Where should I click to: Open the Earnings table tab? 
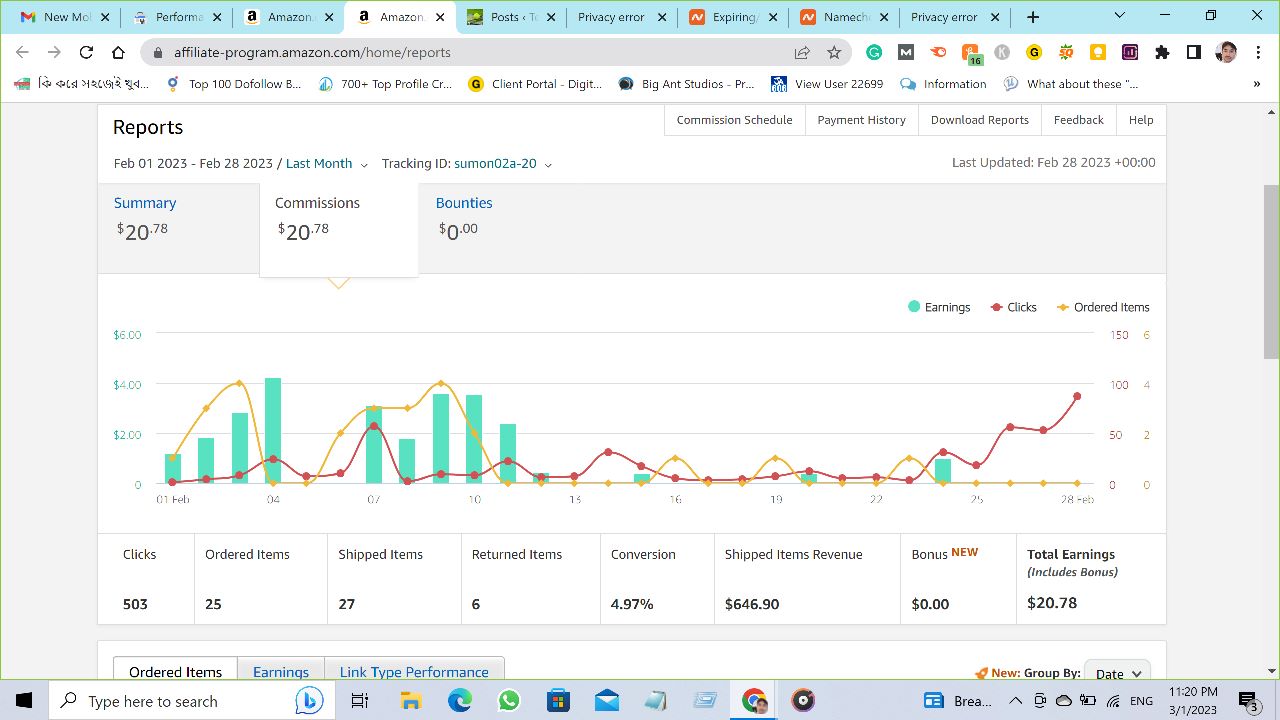(281, 671)
